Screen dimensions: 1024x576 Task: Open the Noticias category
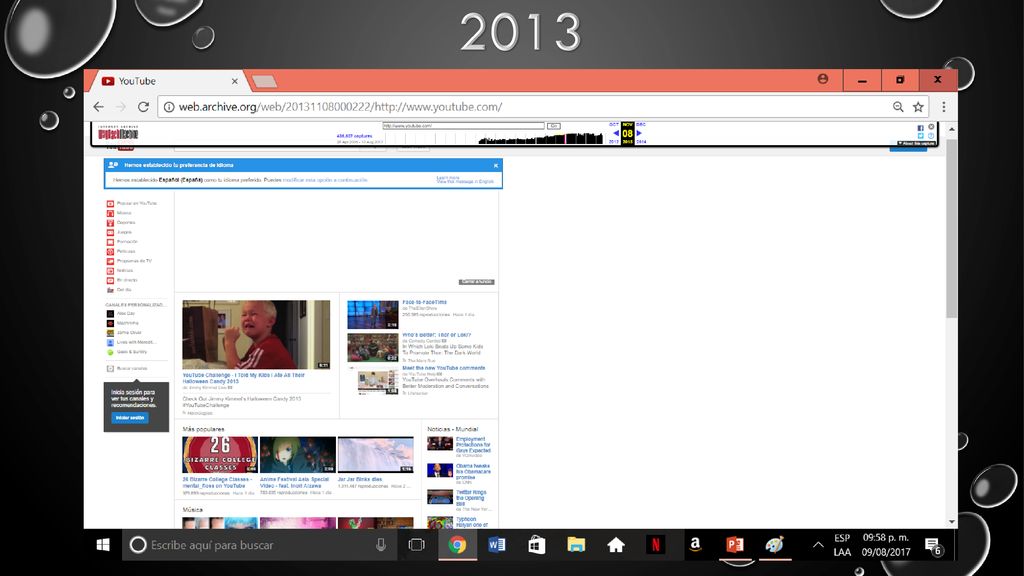tap(120, 270)
